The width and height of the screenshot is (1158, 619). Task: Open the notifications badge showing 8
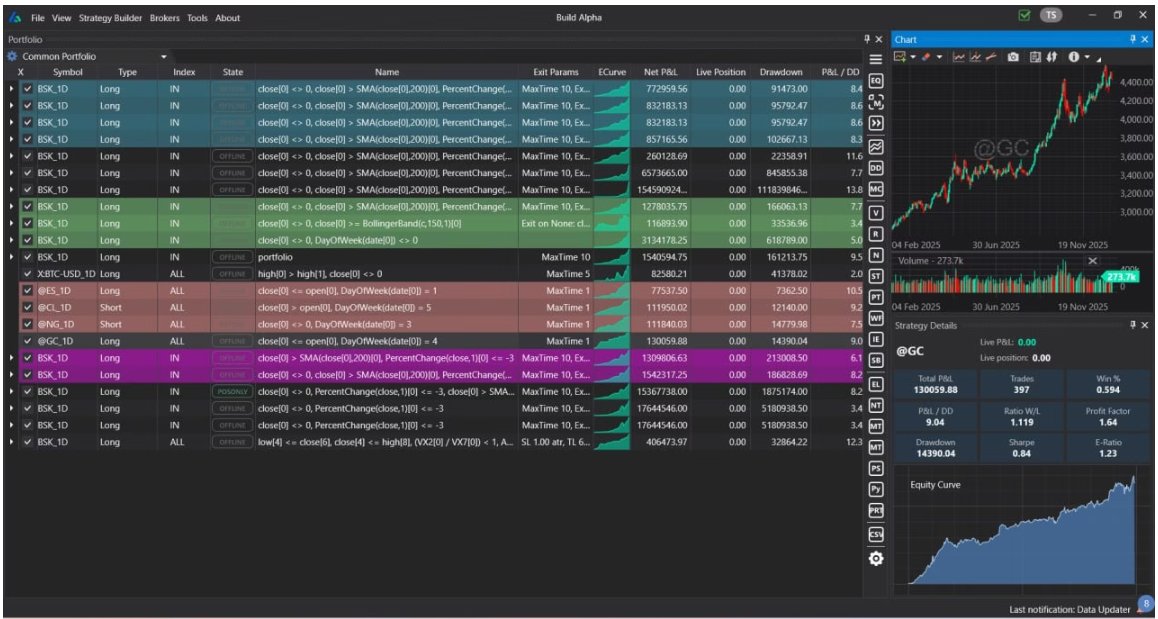(1145, 603)
